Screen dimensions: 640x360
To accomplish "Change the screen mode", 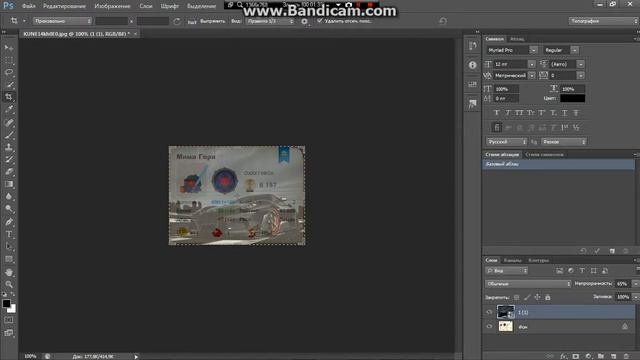I will 9,333.
